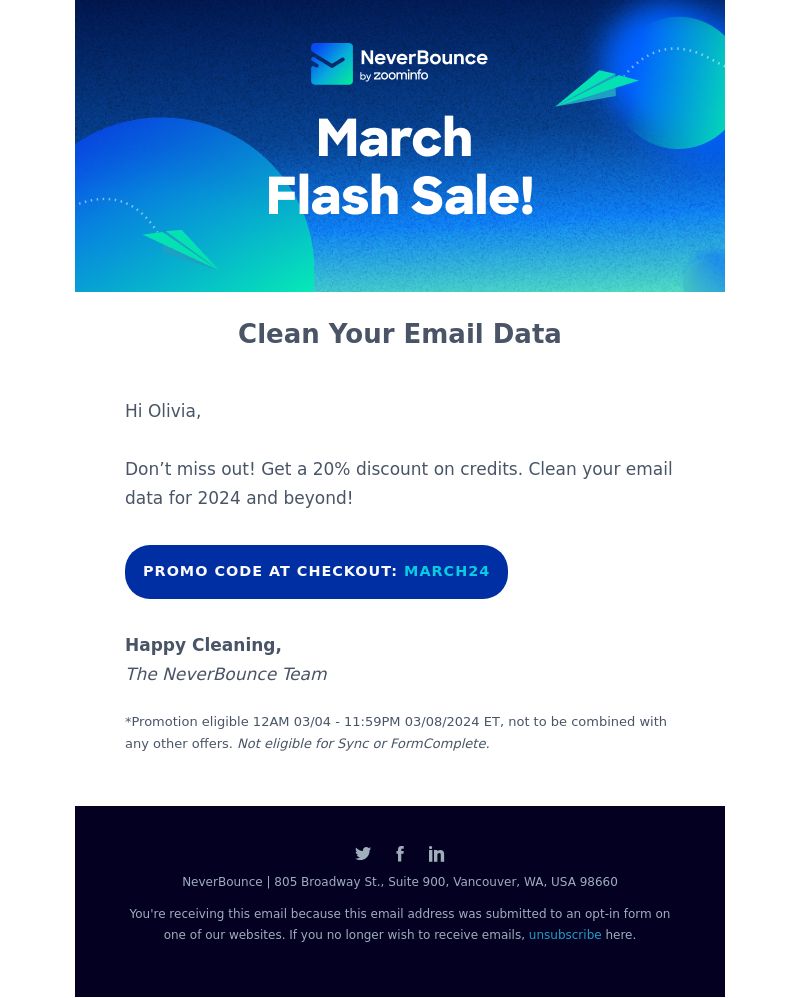Click the 'Promo code at checkout' button
Image resolution: width=800 pixels, height=998 pixels.
316,572
